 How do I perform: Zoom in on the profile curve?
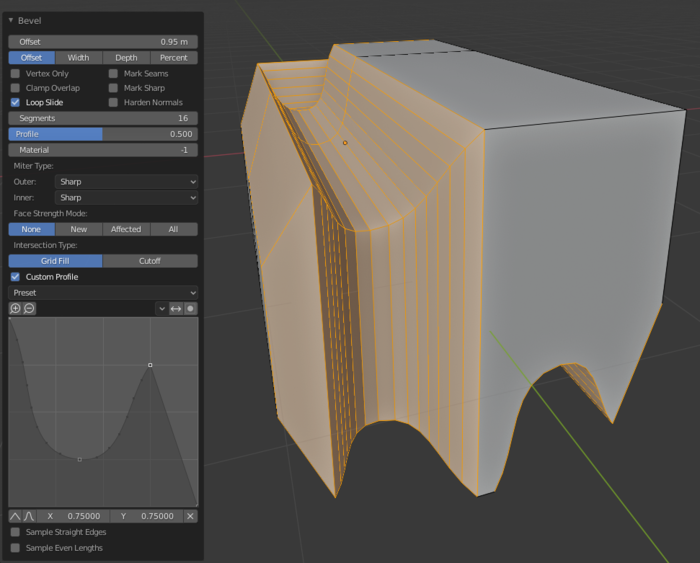[x=15, y=309]
